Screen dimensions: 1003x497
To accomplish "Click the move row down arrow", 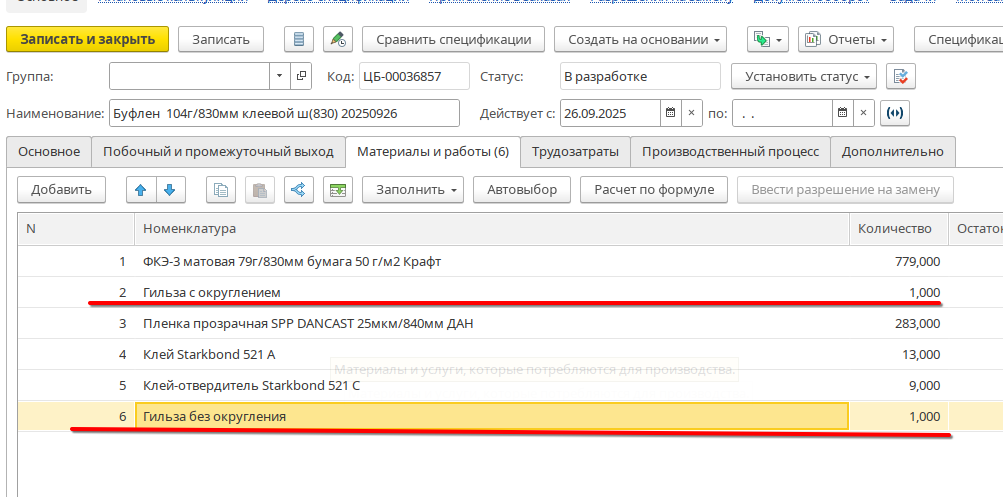I will coord(170,189).
